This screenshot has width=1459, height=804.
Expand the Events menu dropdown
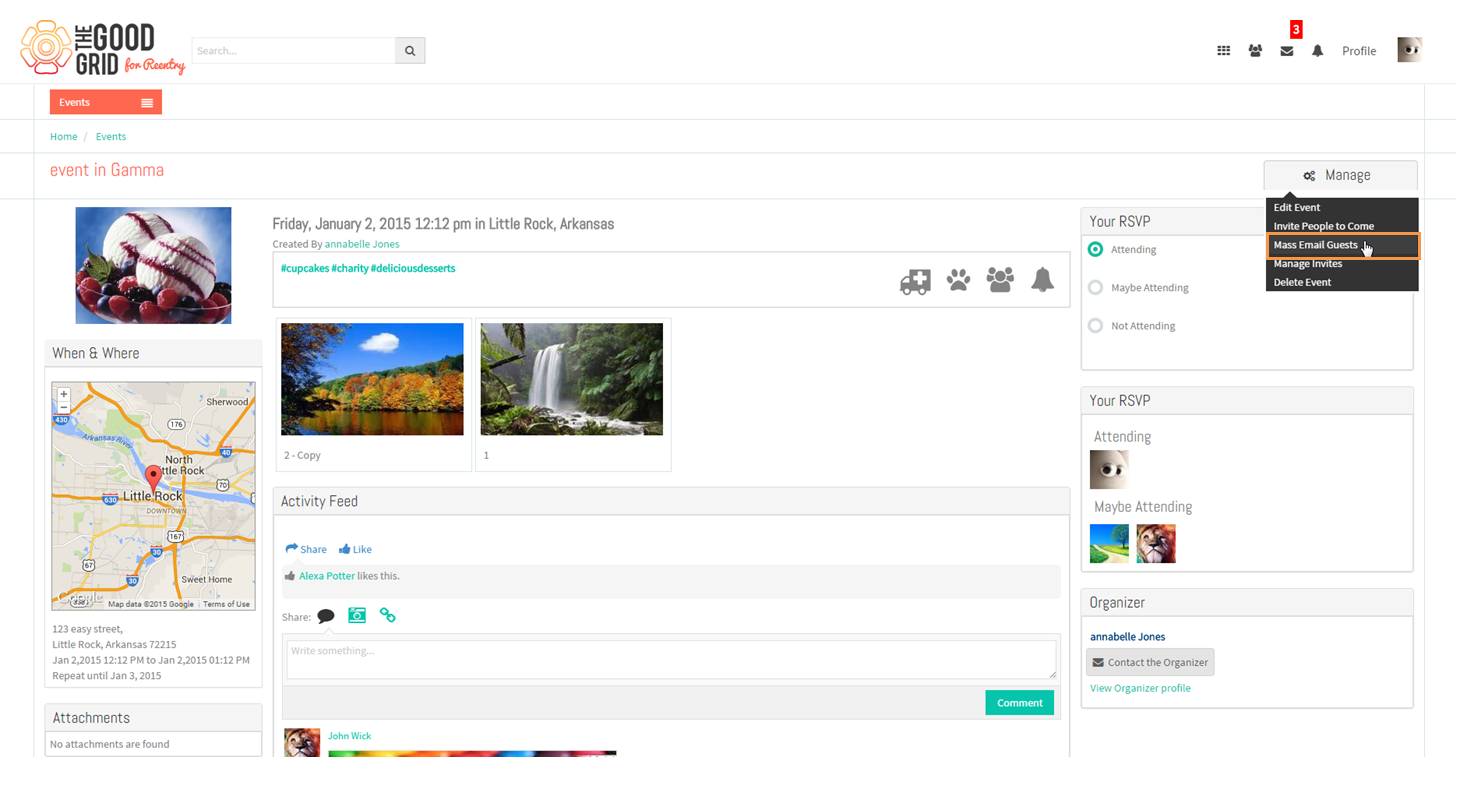tap(106, 102)
